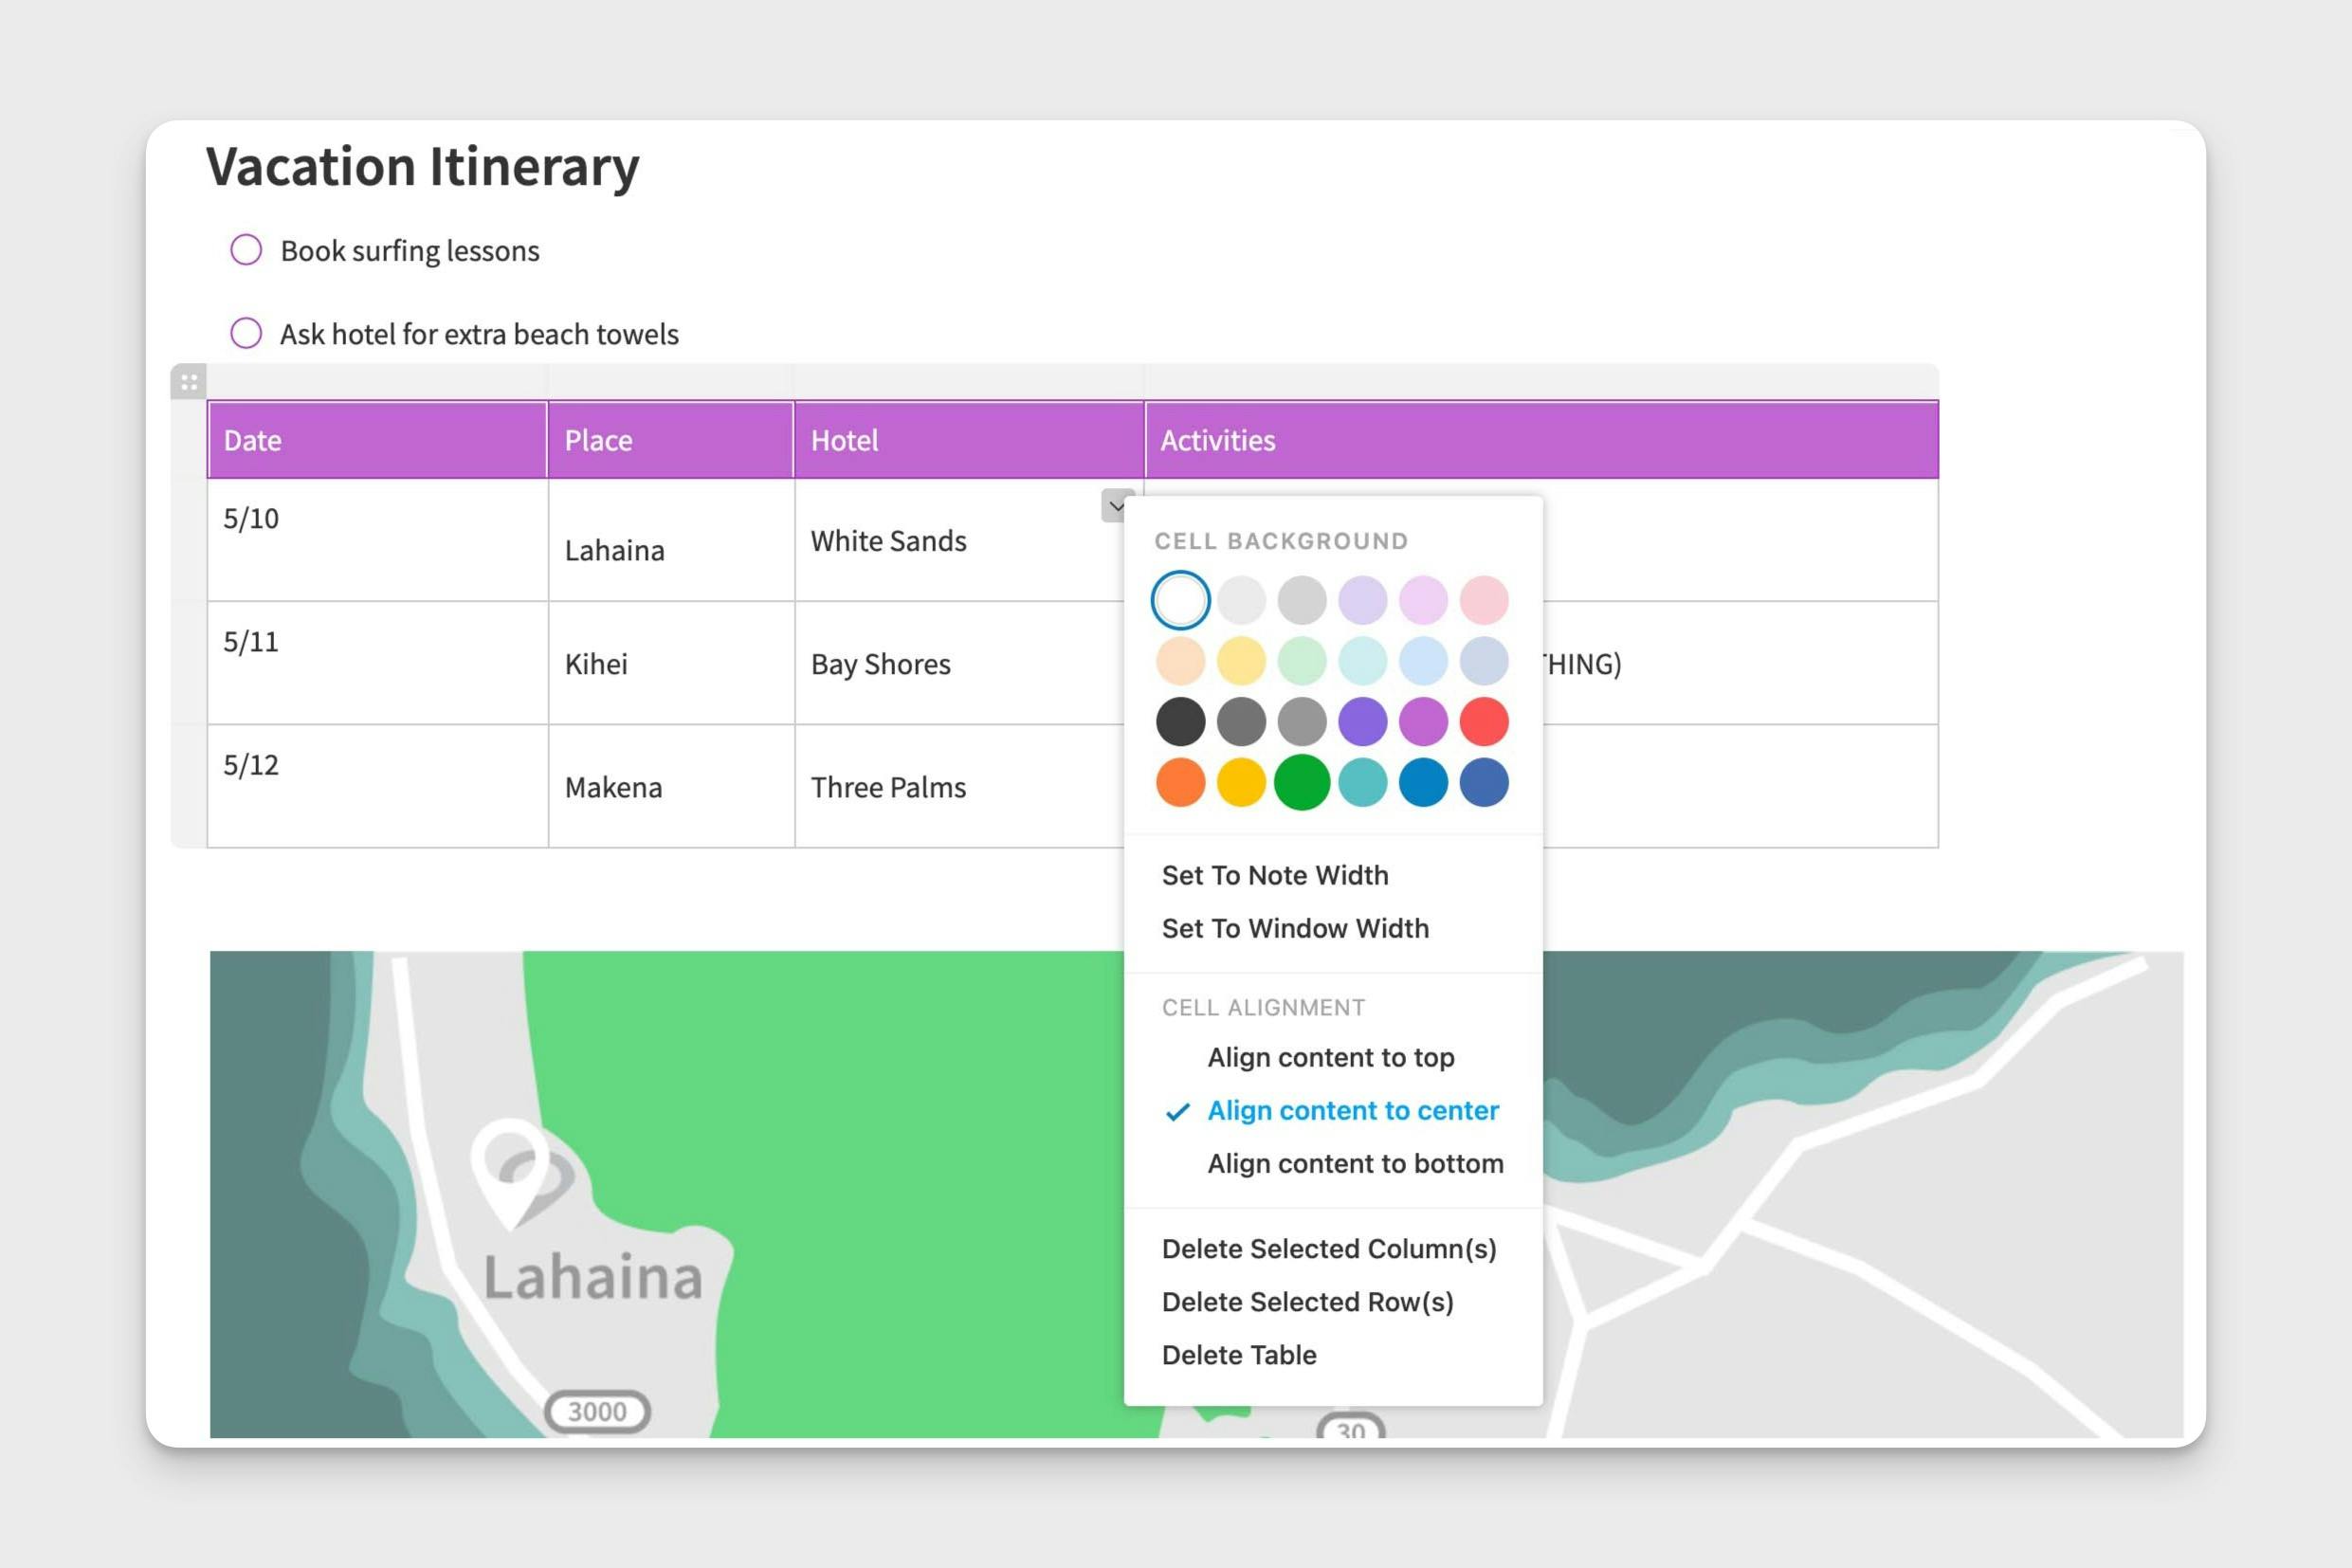Screen dimensions: 2352x1568
Task: Check off Book surfing lessons task
Action: coord(246,250)
